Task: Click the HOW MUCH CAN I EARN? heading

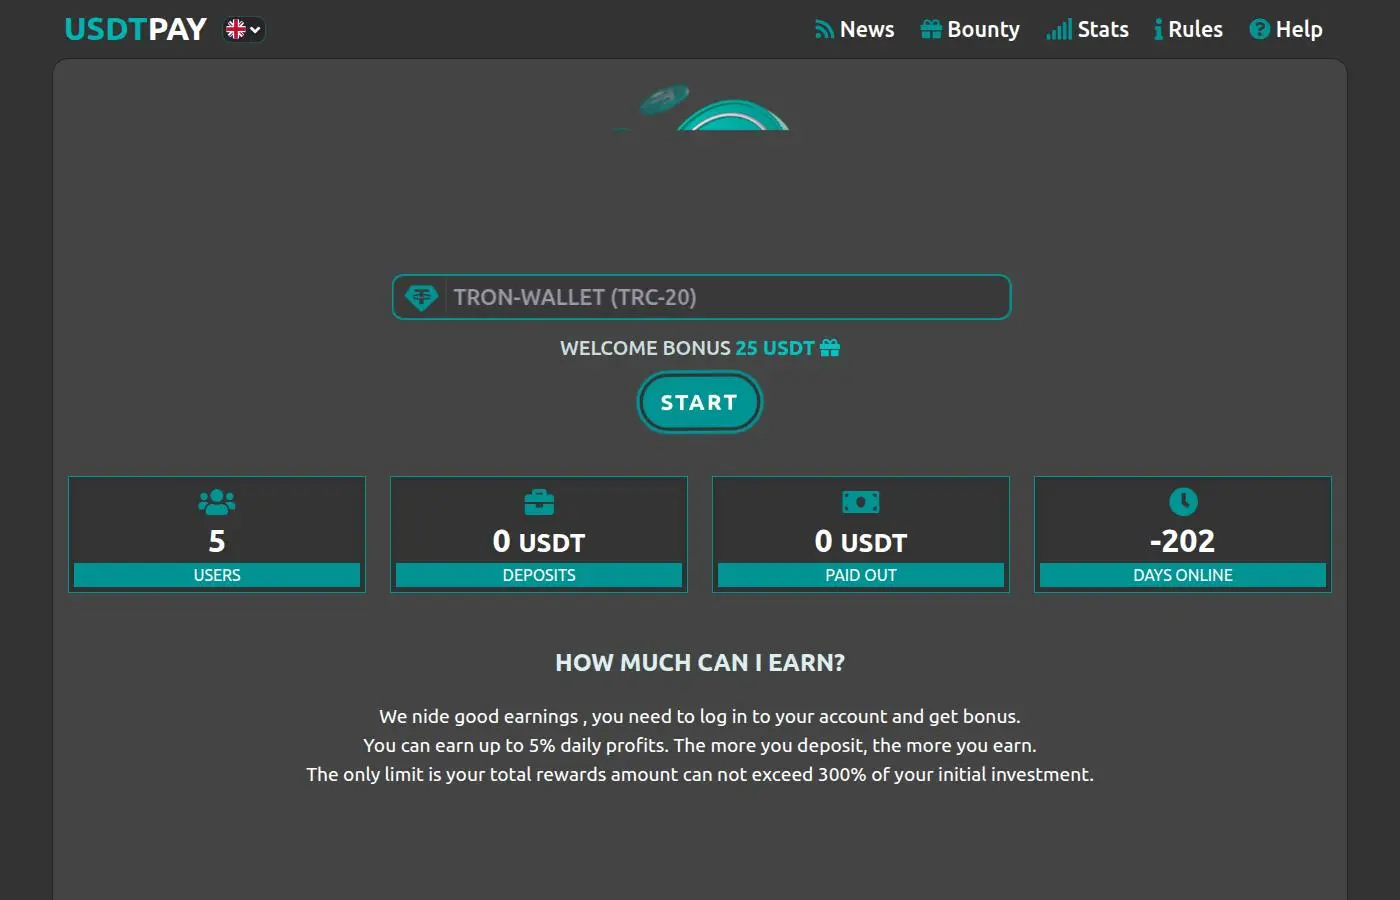Action: click(x=700, y=663)
